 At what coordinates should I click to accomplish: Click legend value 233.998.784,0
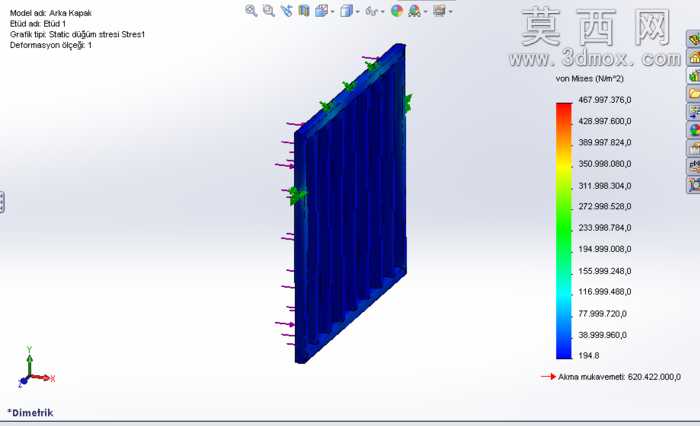coord(605,228)
